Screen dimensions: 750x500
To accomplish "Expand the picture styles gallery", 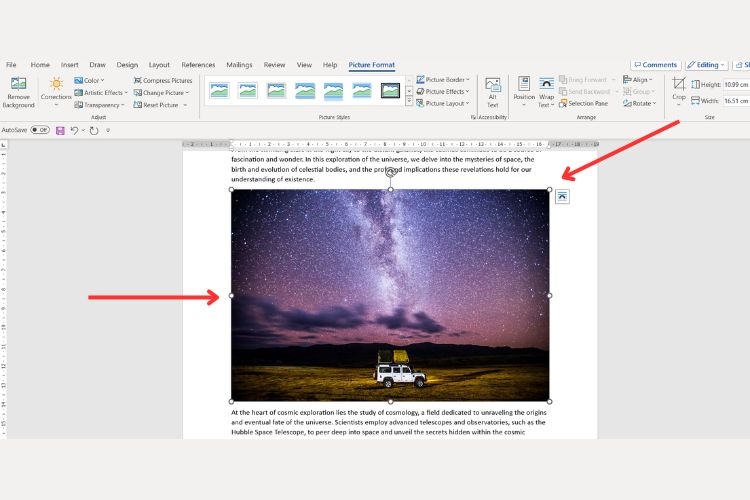I will click(x=409, y=101).
